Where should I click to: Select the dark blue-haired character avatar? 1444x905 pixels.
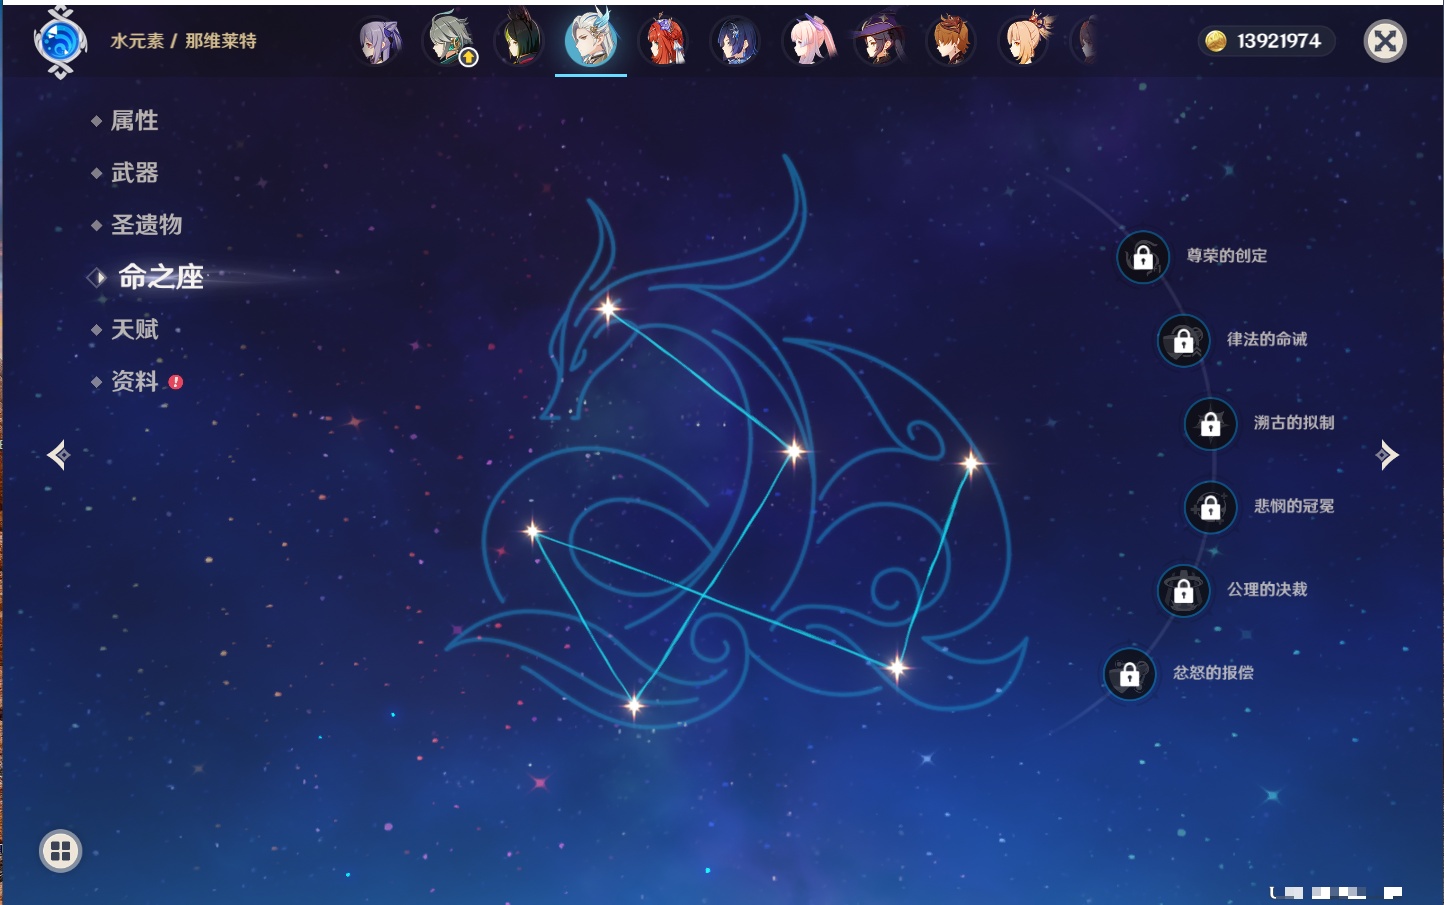coord(735,42)
